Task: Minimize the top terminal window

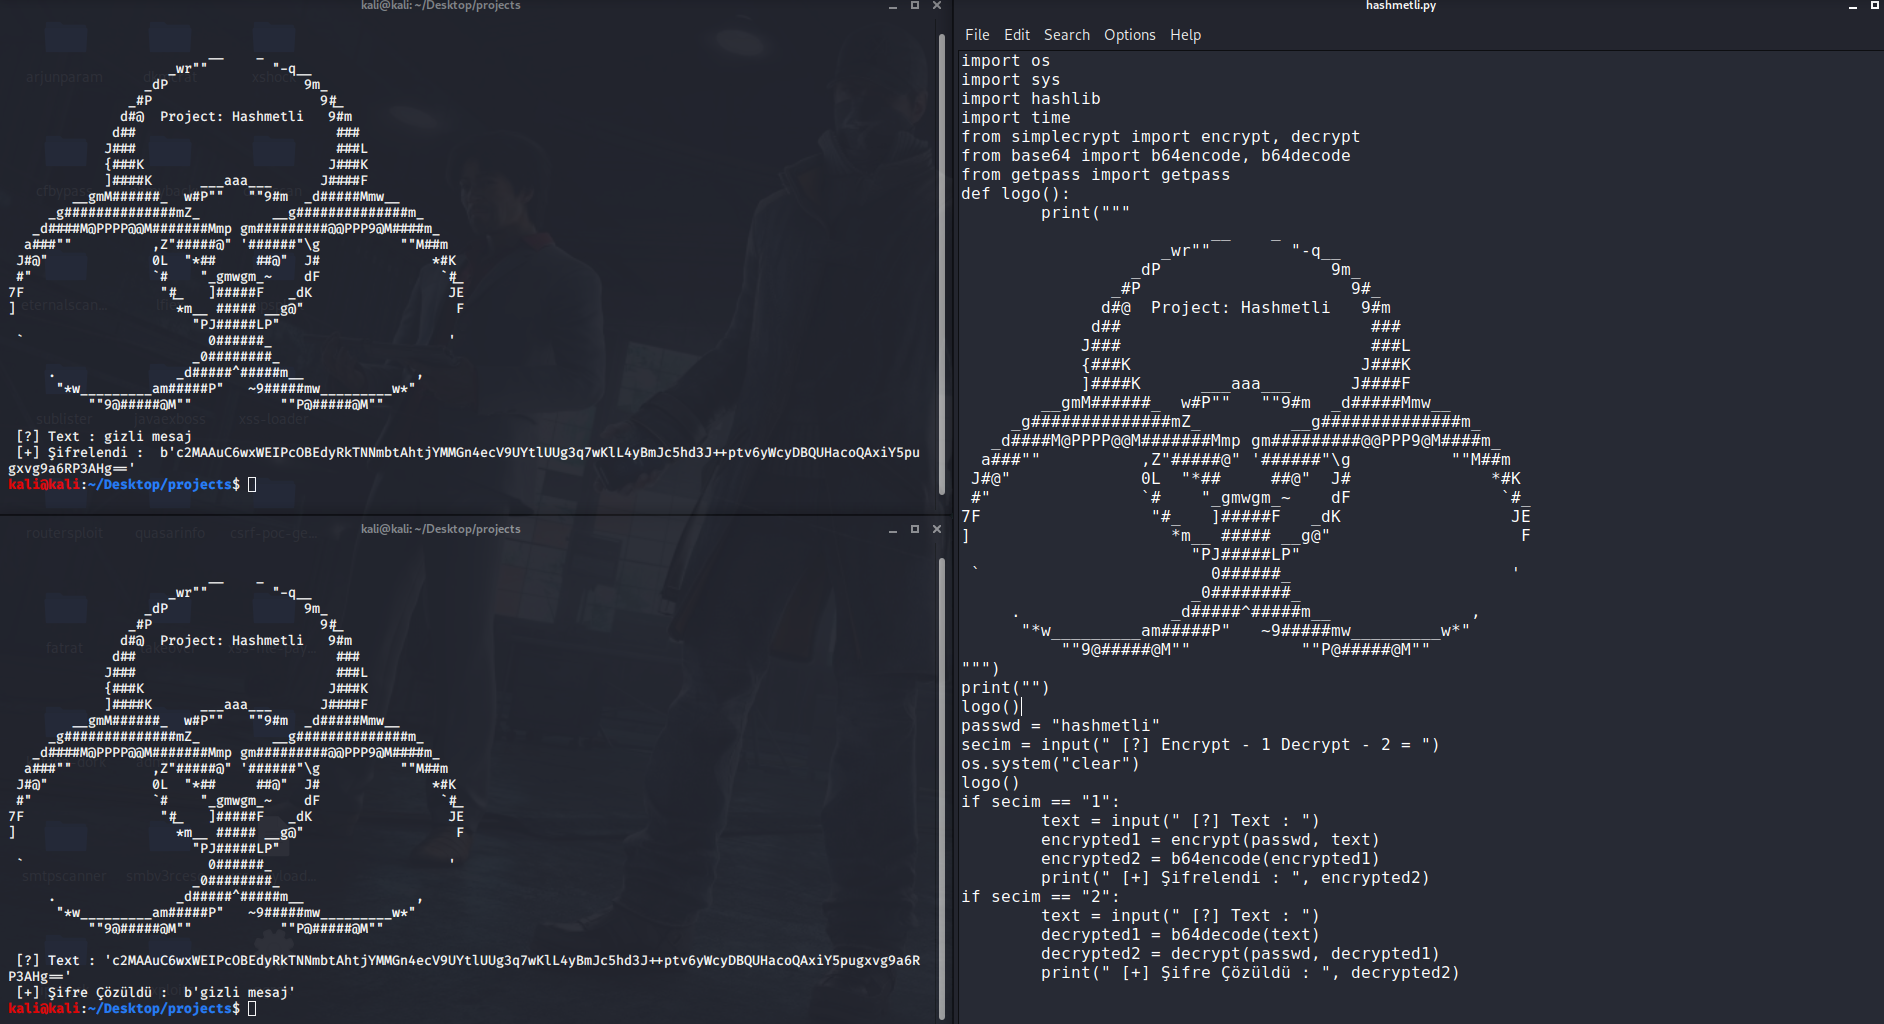Action: (893, 6)
